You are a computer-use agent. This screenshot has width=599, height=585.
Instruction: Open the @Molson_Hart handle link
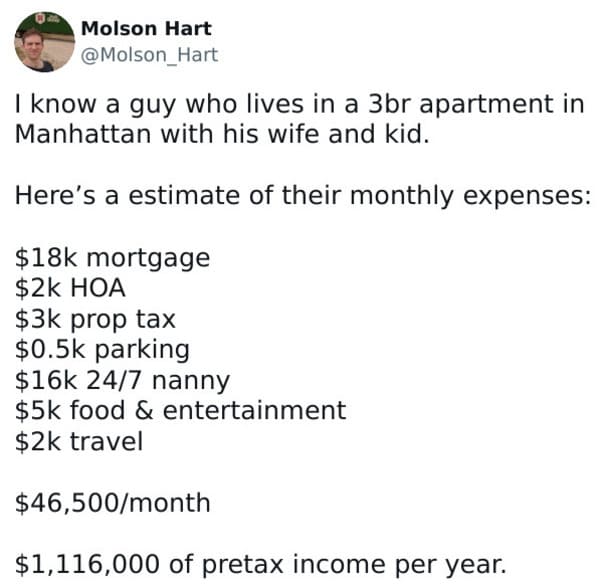point(149,55)
